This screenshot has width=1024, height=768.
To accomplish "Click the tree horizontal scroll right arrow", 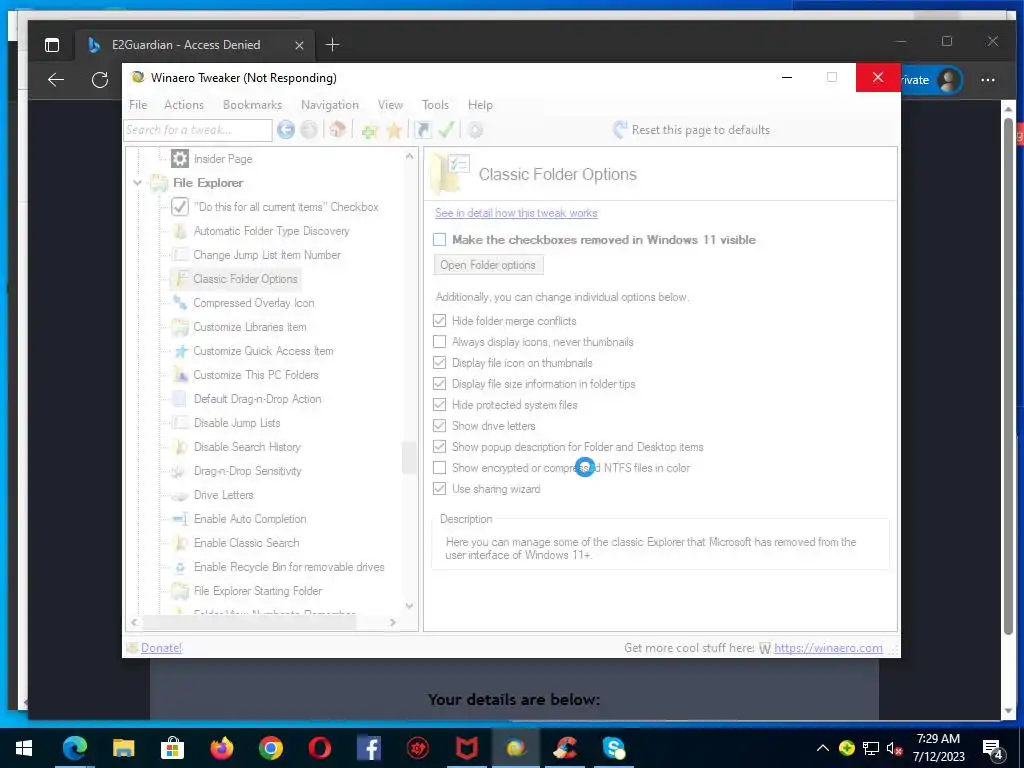I will (x=392, y=622).
